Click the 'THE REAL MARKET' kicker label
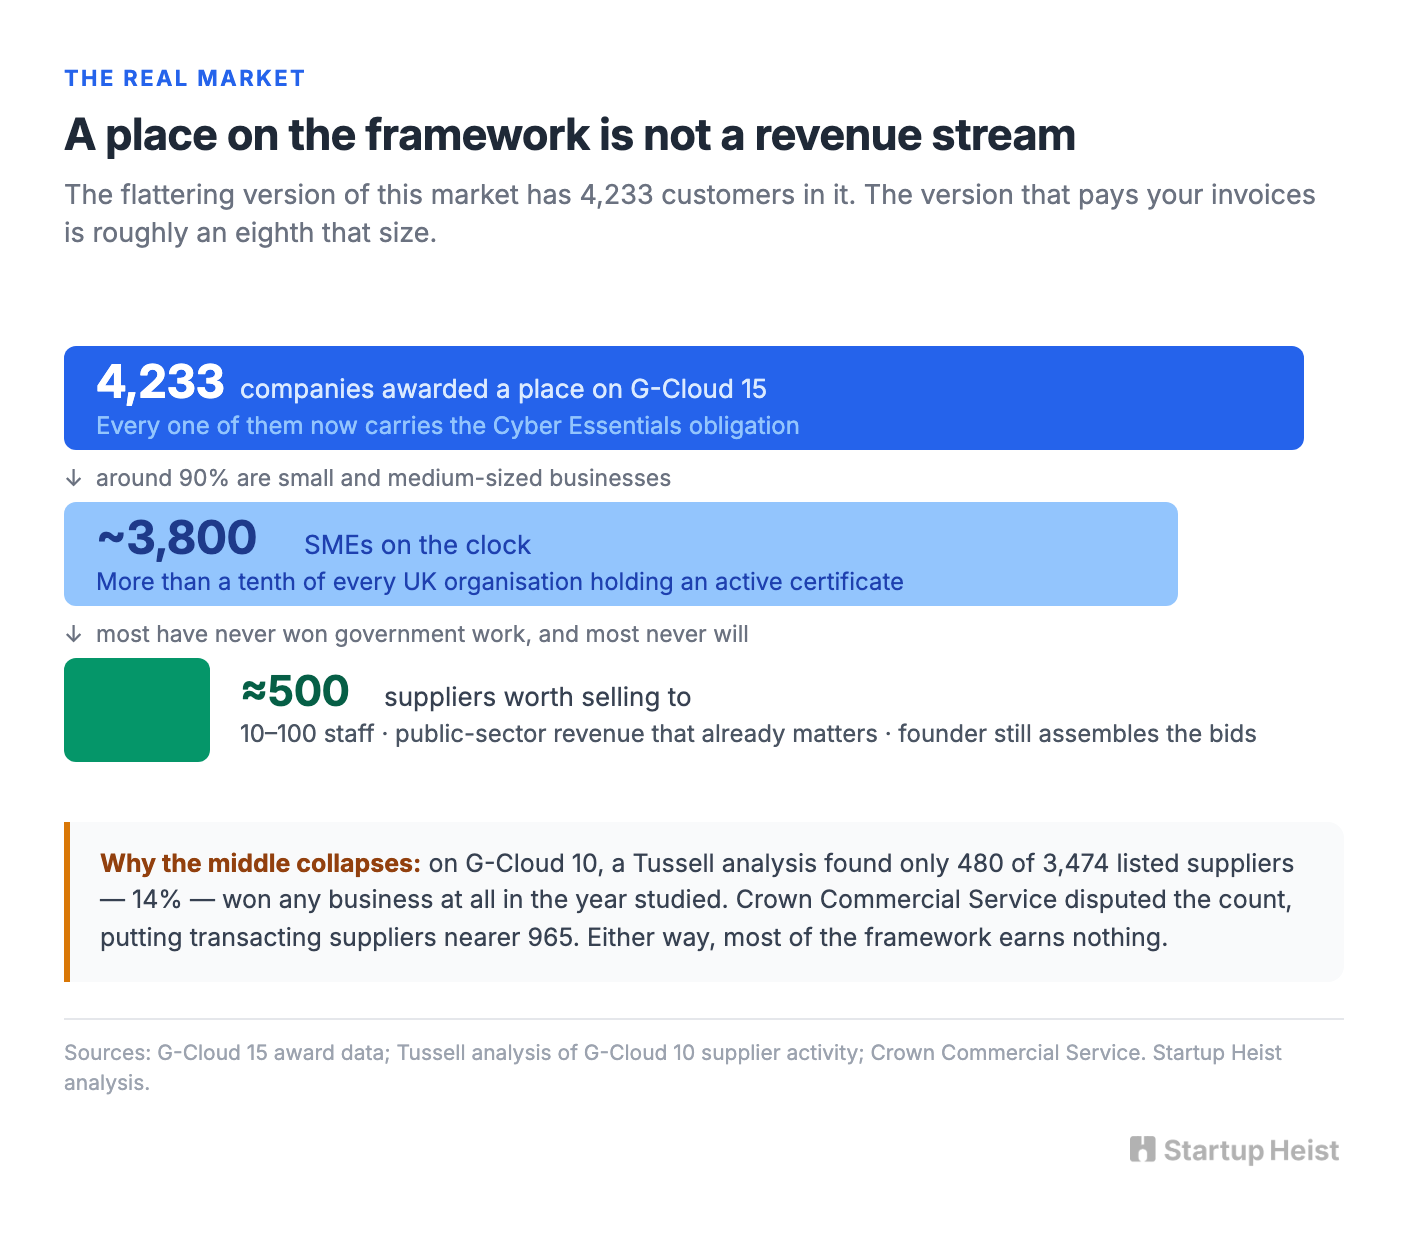 click(x=185, y=78)
